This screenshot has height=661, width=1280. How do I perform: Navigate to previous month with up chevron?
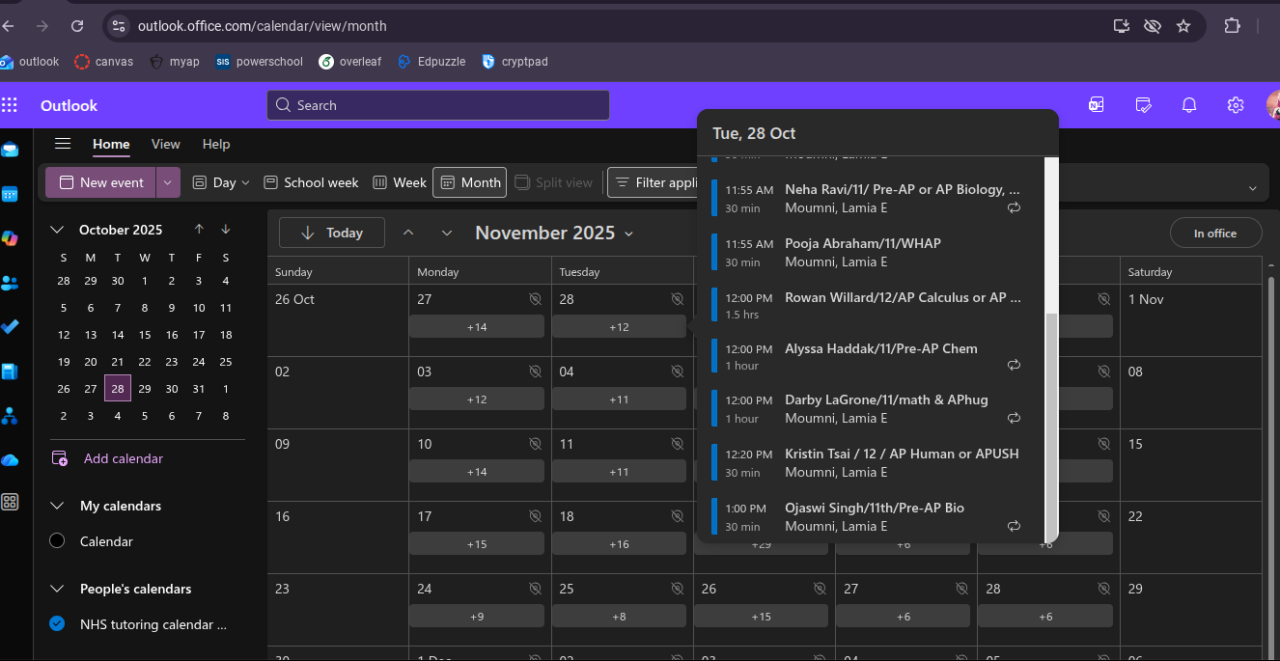click(x=408, y=233)
